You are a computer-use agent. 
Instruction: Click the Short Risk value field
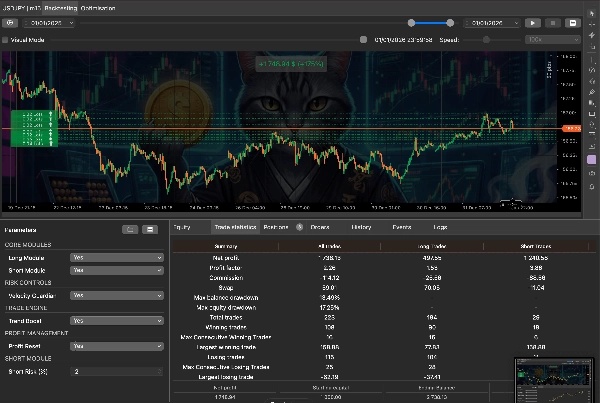117,371
